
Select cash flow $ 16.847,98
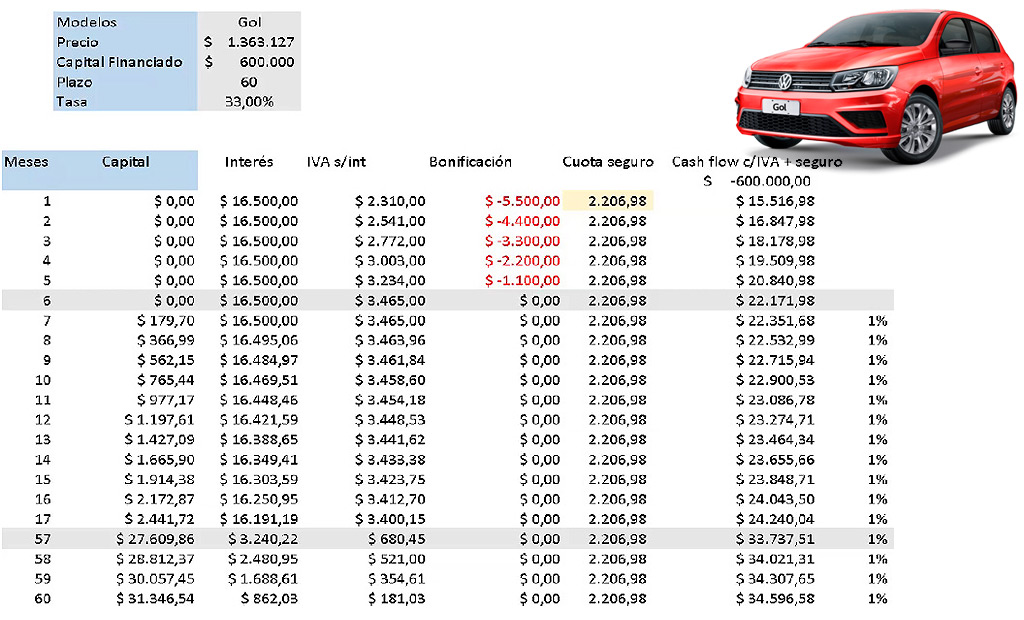click(775, 221)
